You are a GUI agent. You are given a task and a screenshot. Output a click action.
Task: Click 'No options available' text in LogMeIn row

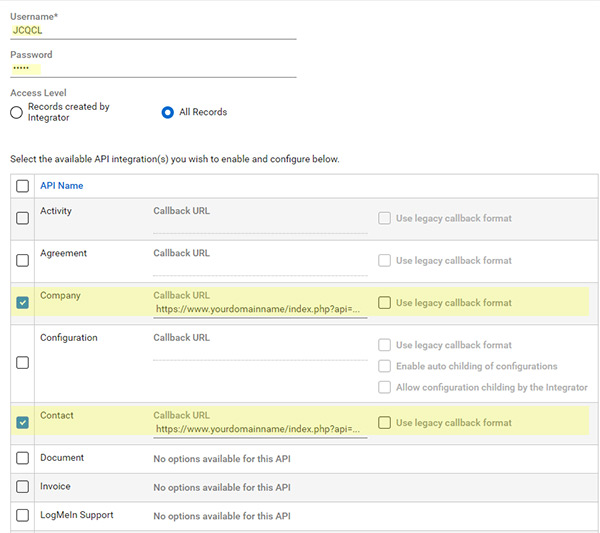pyautogui.click(x=222, y=516)
